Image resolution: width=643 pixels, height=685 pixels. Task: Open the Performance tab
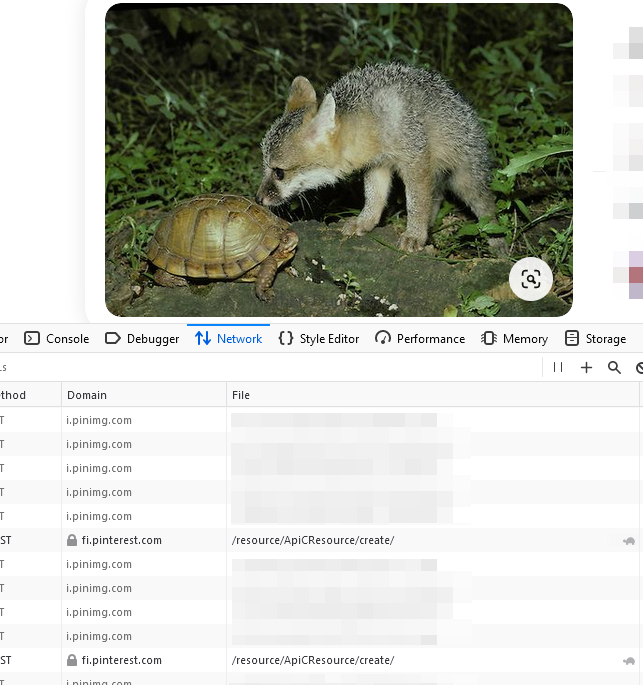(420, 339)
